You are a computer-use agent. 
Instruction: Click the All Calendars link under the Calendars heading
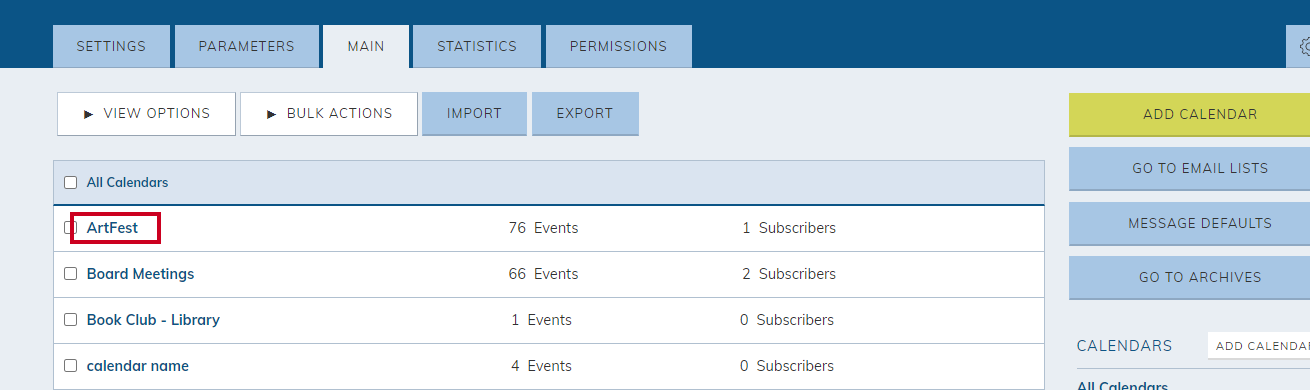(1122, 385)
